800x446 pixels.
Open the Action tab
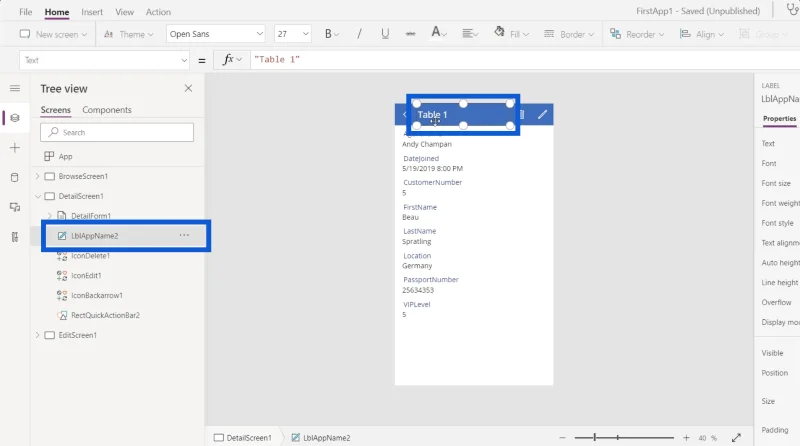(158, 12)
